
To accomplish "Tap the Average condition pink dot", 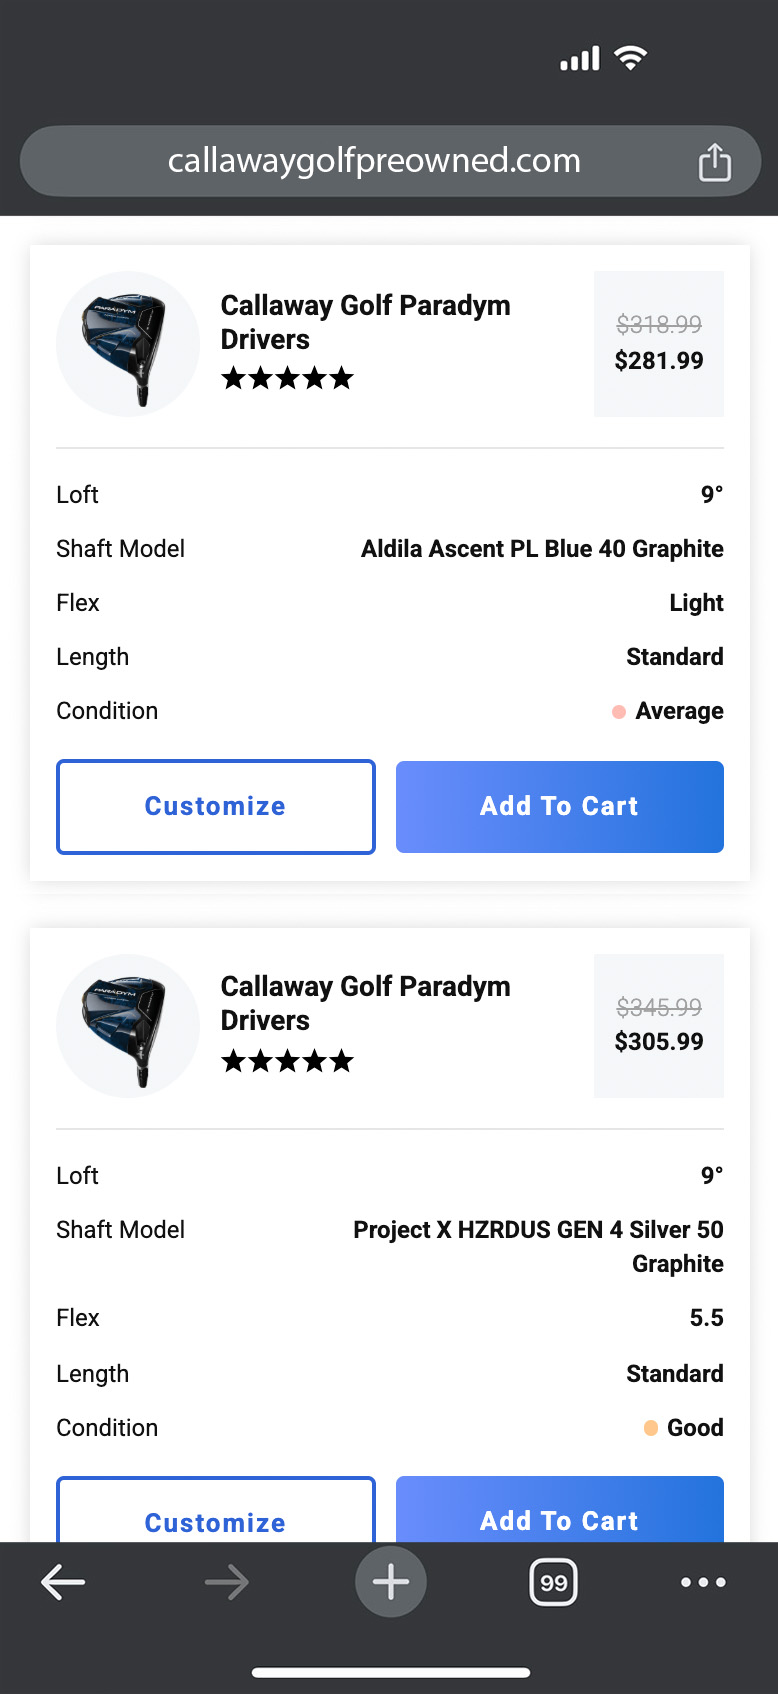I will (x=619, y=711).
